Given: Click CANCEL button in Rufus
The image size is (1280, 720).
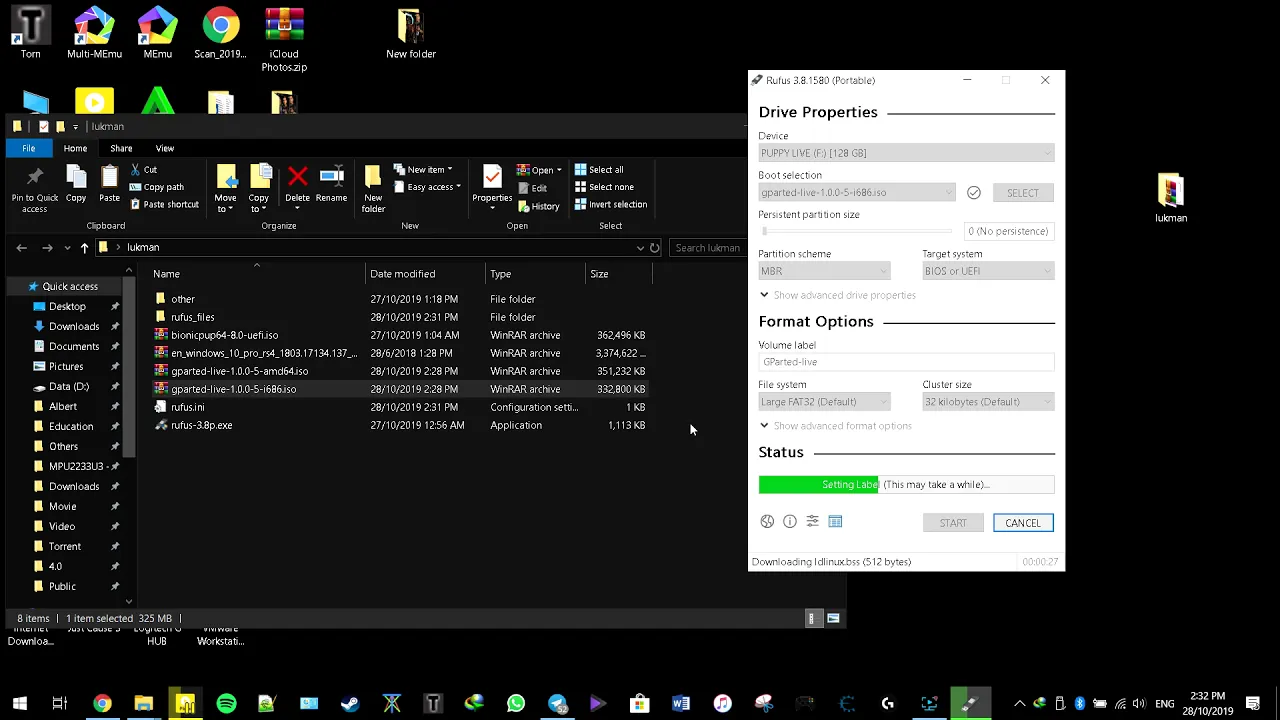Looking at the screenshot, I should pos(1023,523).
